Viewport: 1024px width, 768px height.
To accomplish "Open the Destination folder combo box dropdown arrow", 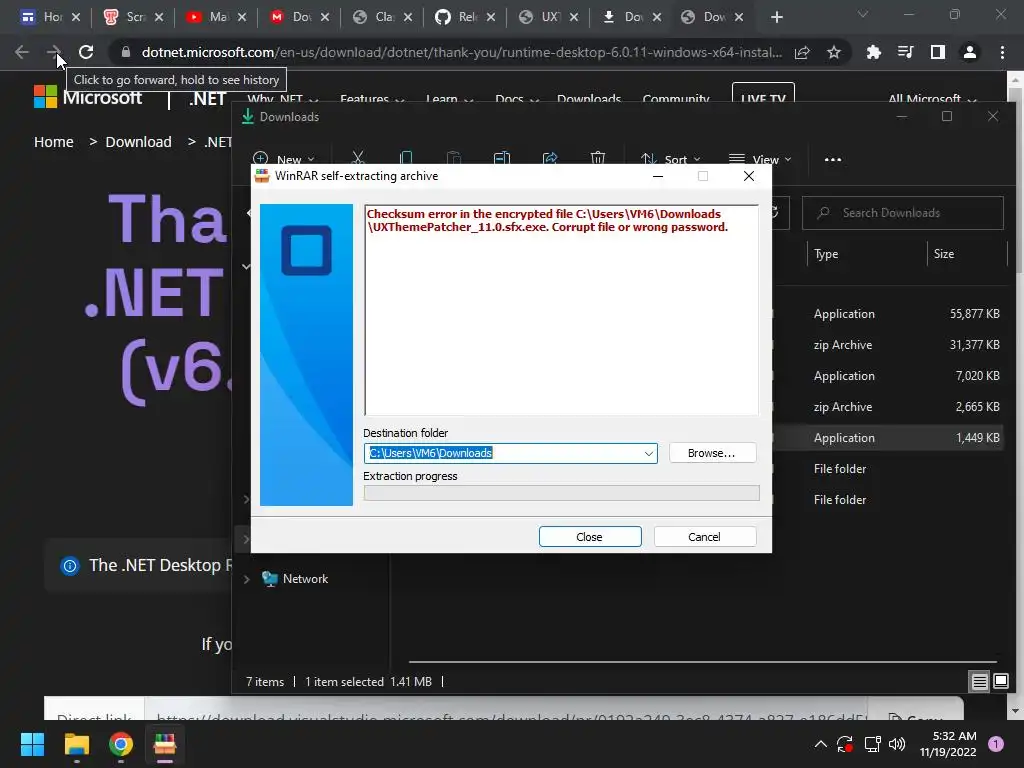I will point(648,453).
